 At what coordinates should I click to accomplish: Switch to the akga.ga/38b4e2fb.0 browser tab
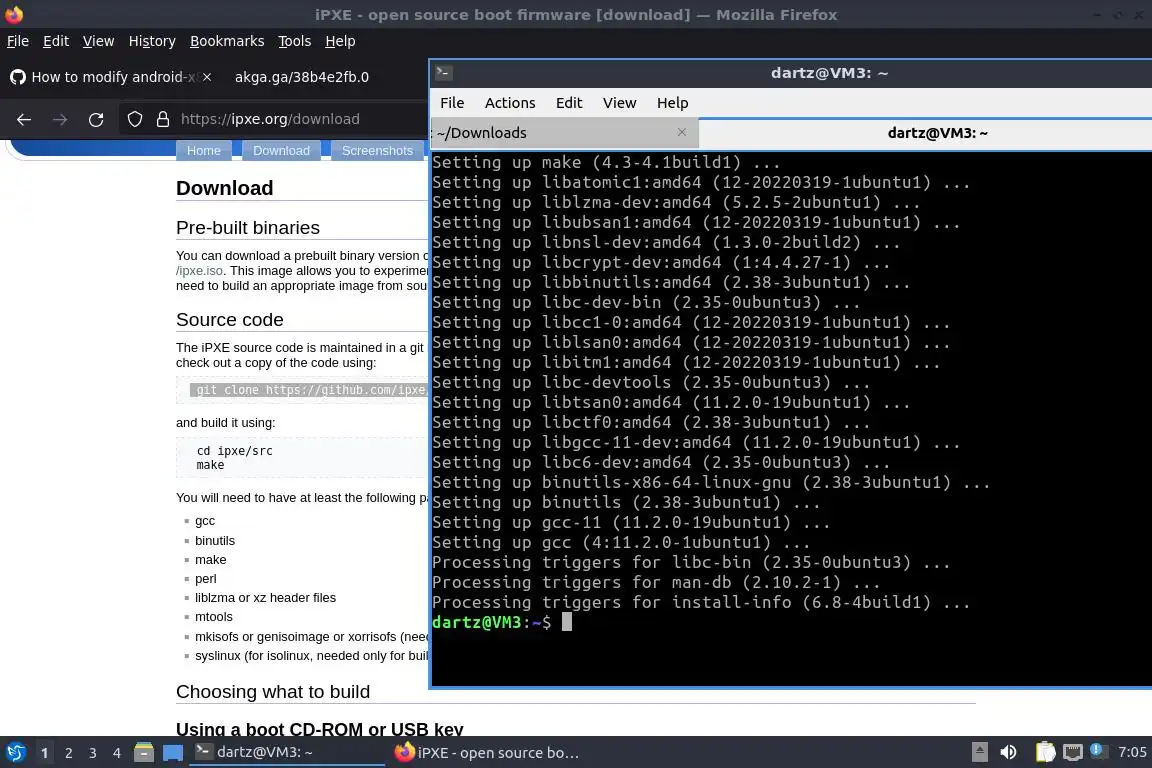point(301,77)
